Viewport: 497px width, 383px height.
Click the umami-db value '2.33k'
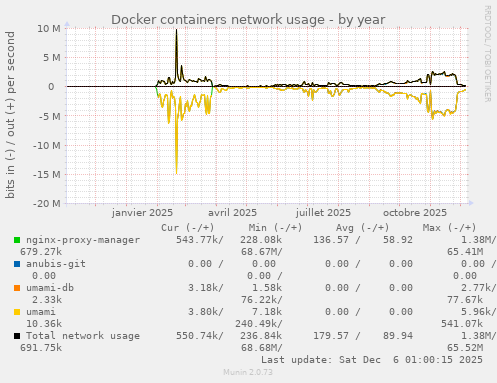(47, 300)
